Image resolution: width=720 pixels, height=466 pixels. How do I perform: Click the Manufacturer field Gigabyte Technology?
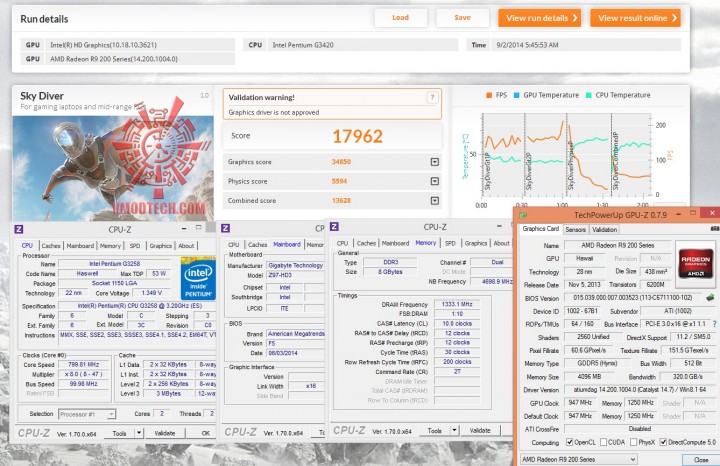tap(295, 265)
